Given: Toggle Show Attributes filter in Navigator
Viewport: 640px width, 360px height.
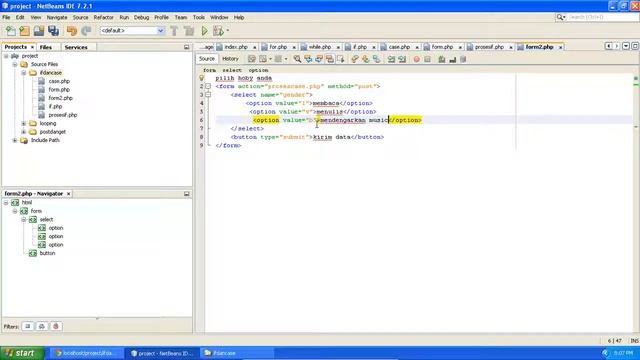Looking at the screenshot, I should click(x=28, y=326).
